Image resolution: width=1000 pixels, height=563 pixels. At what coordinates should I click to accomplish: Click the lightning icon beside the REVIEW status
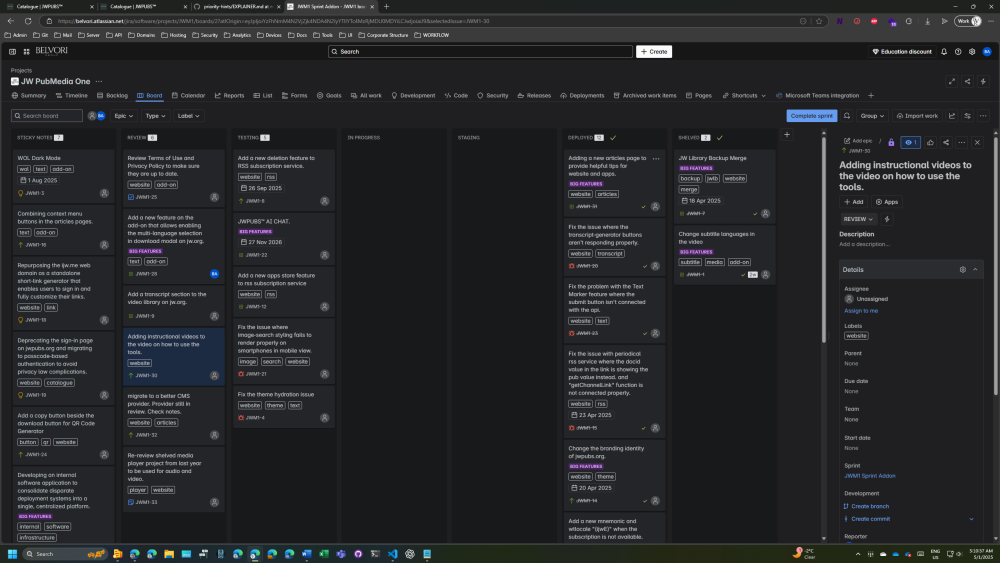point(888,219)
